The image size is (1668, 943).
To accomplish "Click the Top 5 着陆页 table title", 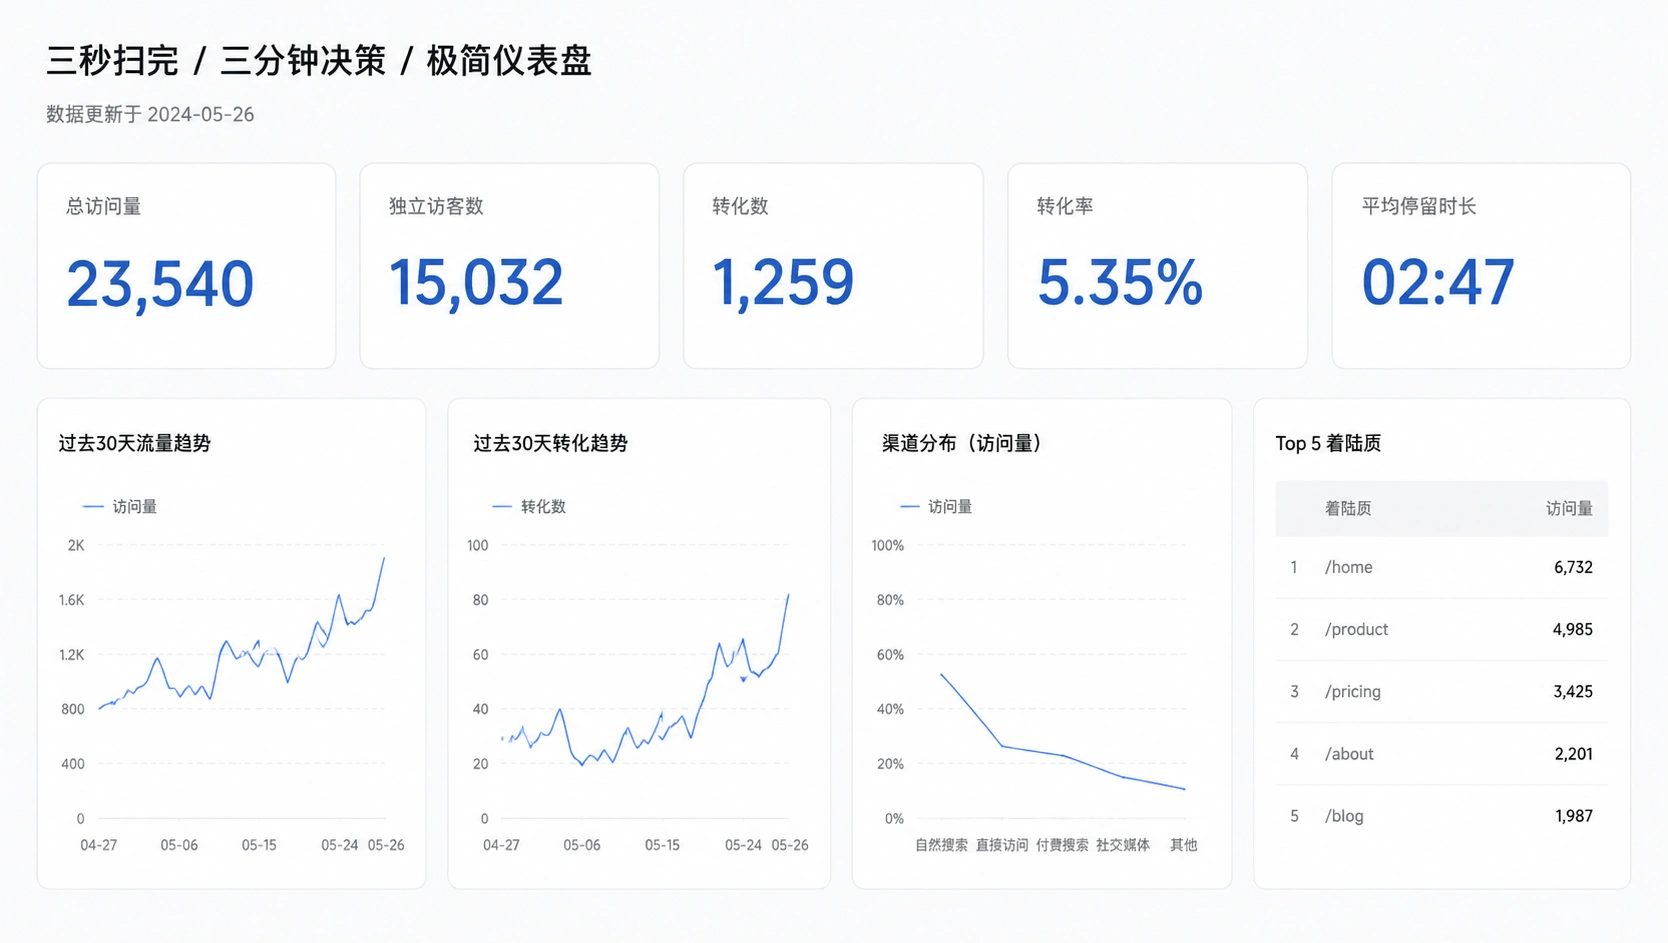I will 1328,443.
